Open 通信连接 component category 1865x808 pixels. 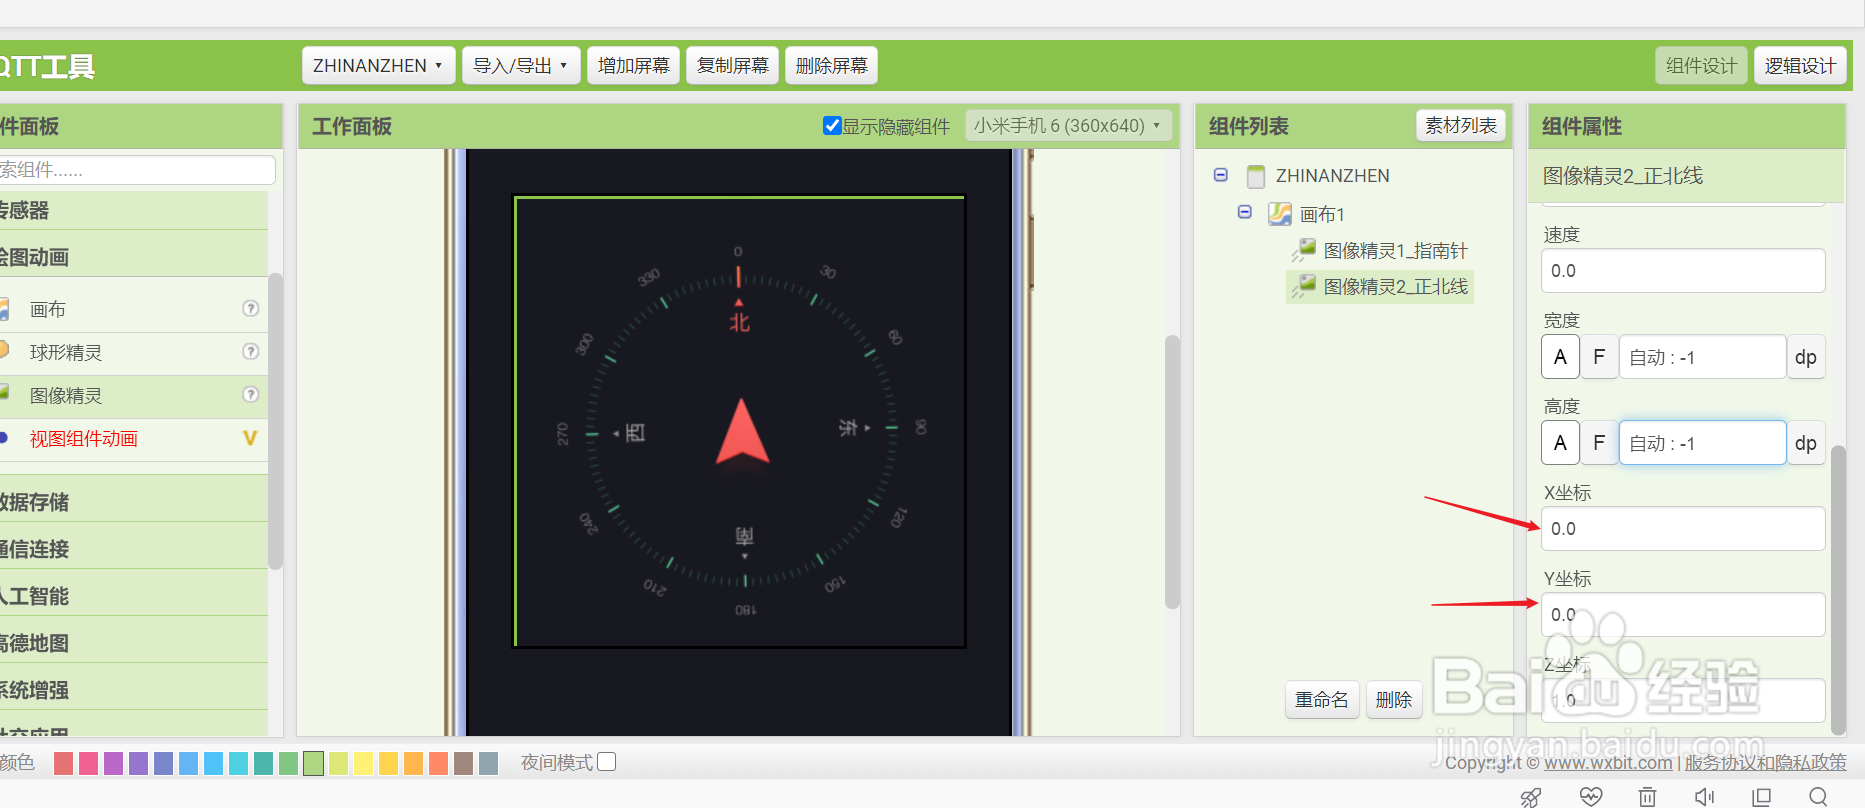click(133, 549)
